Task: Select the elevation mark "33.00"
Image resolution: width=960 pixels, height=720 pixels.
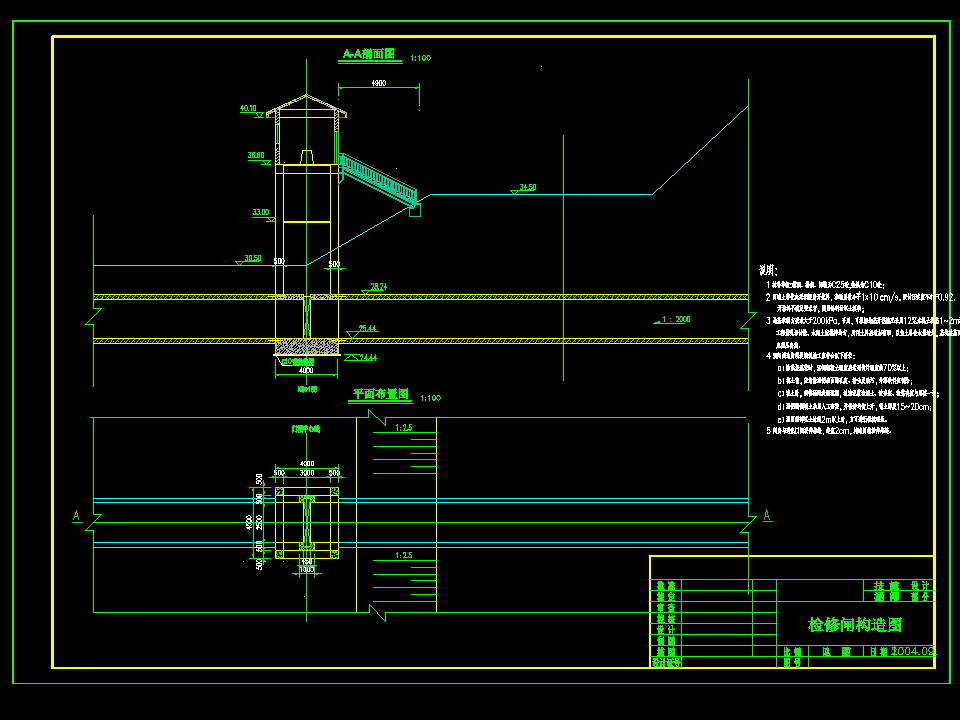Action: pos(261,212)
